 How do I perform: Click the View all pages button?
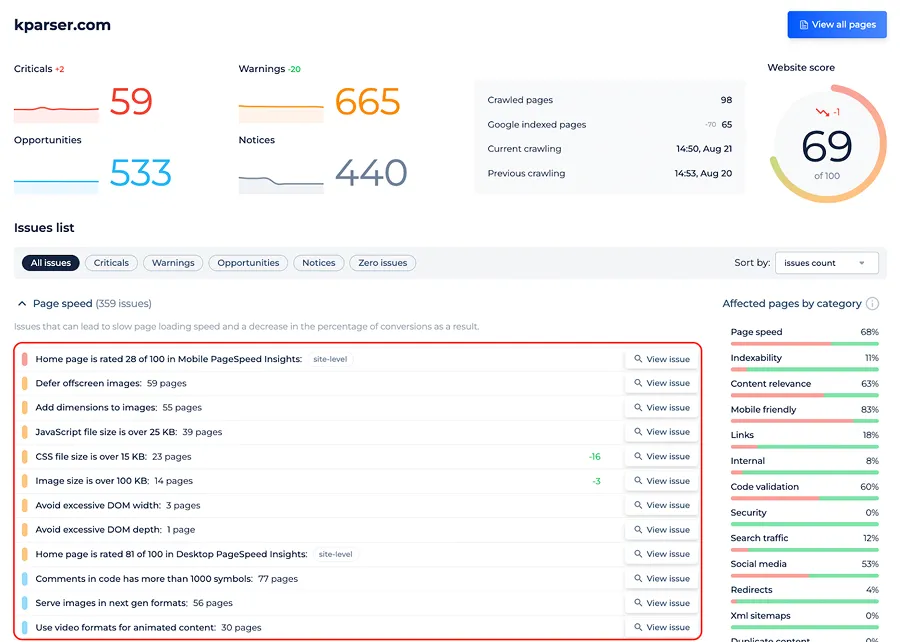(x=836, y=25)
